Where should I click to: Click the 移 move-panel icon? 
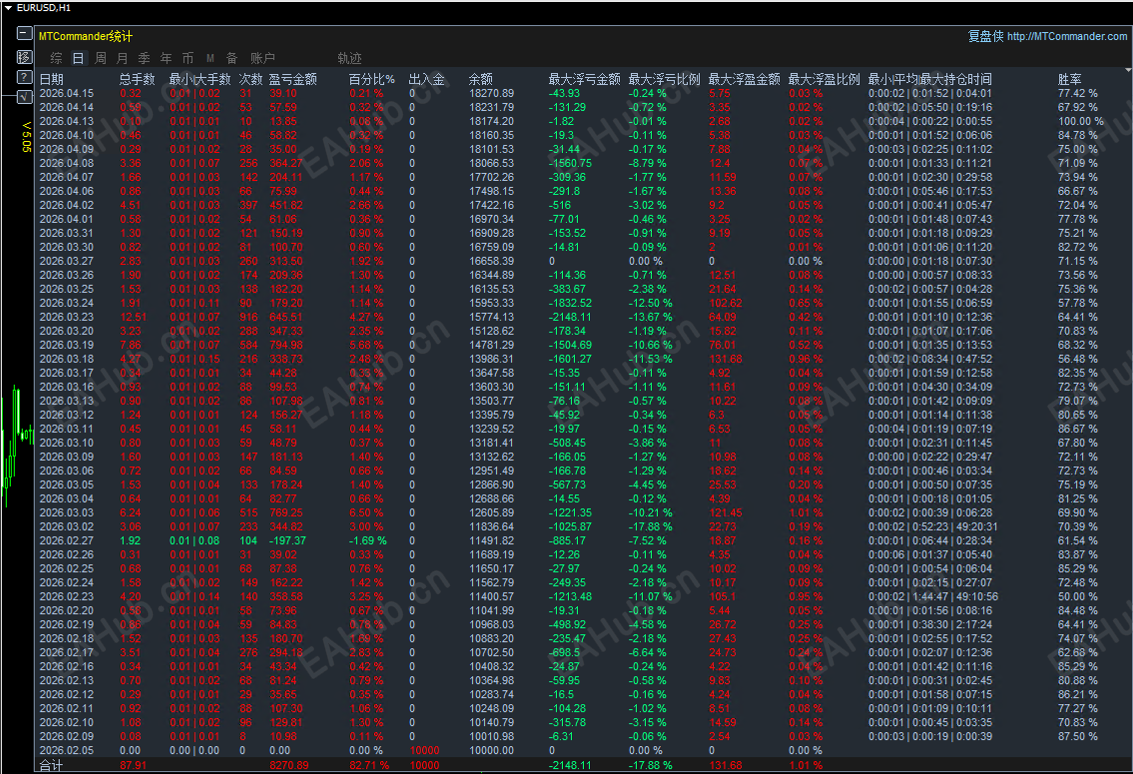tap(24, 56)
